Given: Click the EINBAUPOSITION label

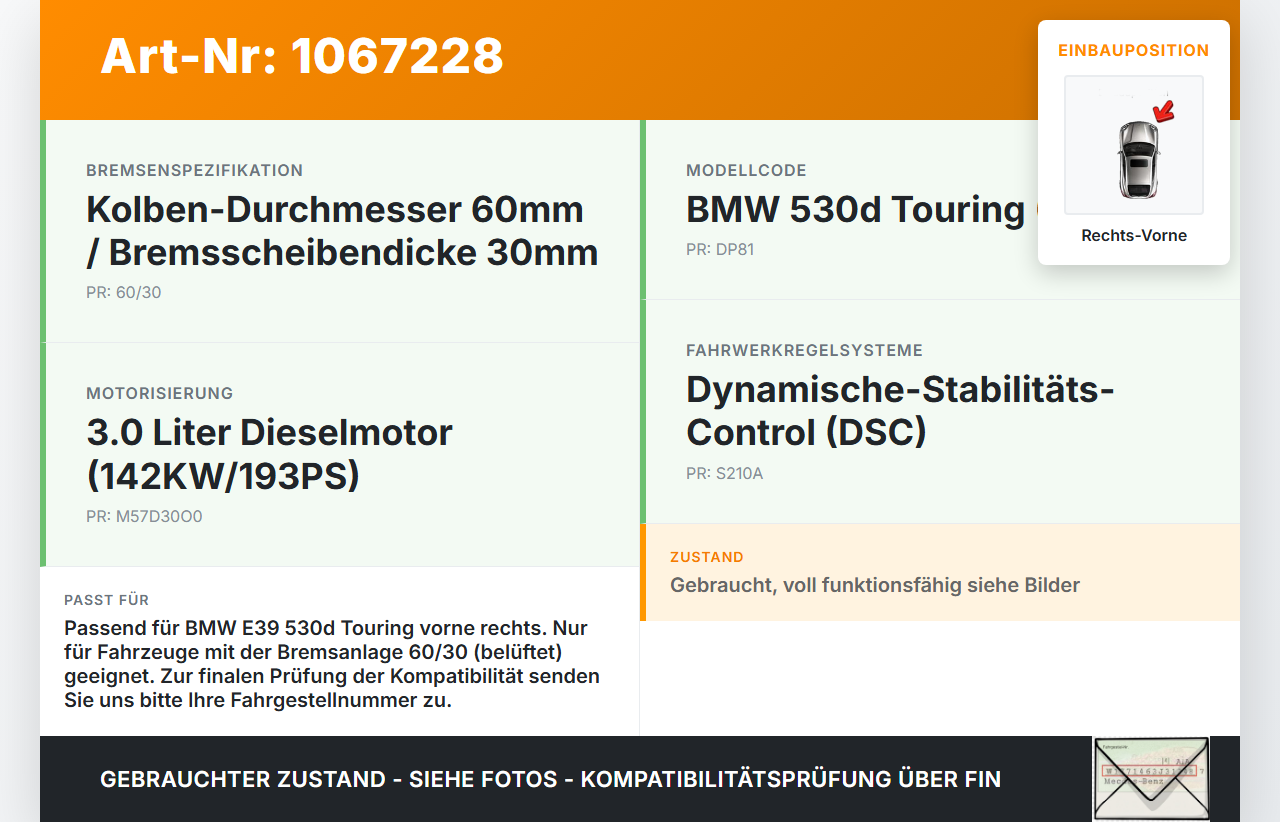Looking at the screenshot, I should pyautogui.click(x=1134, y=50).
